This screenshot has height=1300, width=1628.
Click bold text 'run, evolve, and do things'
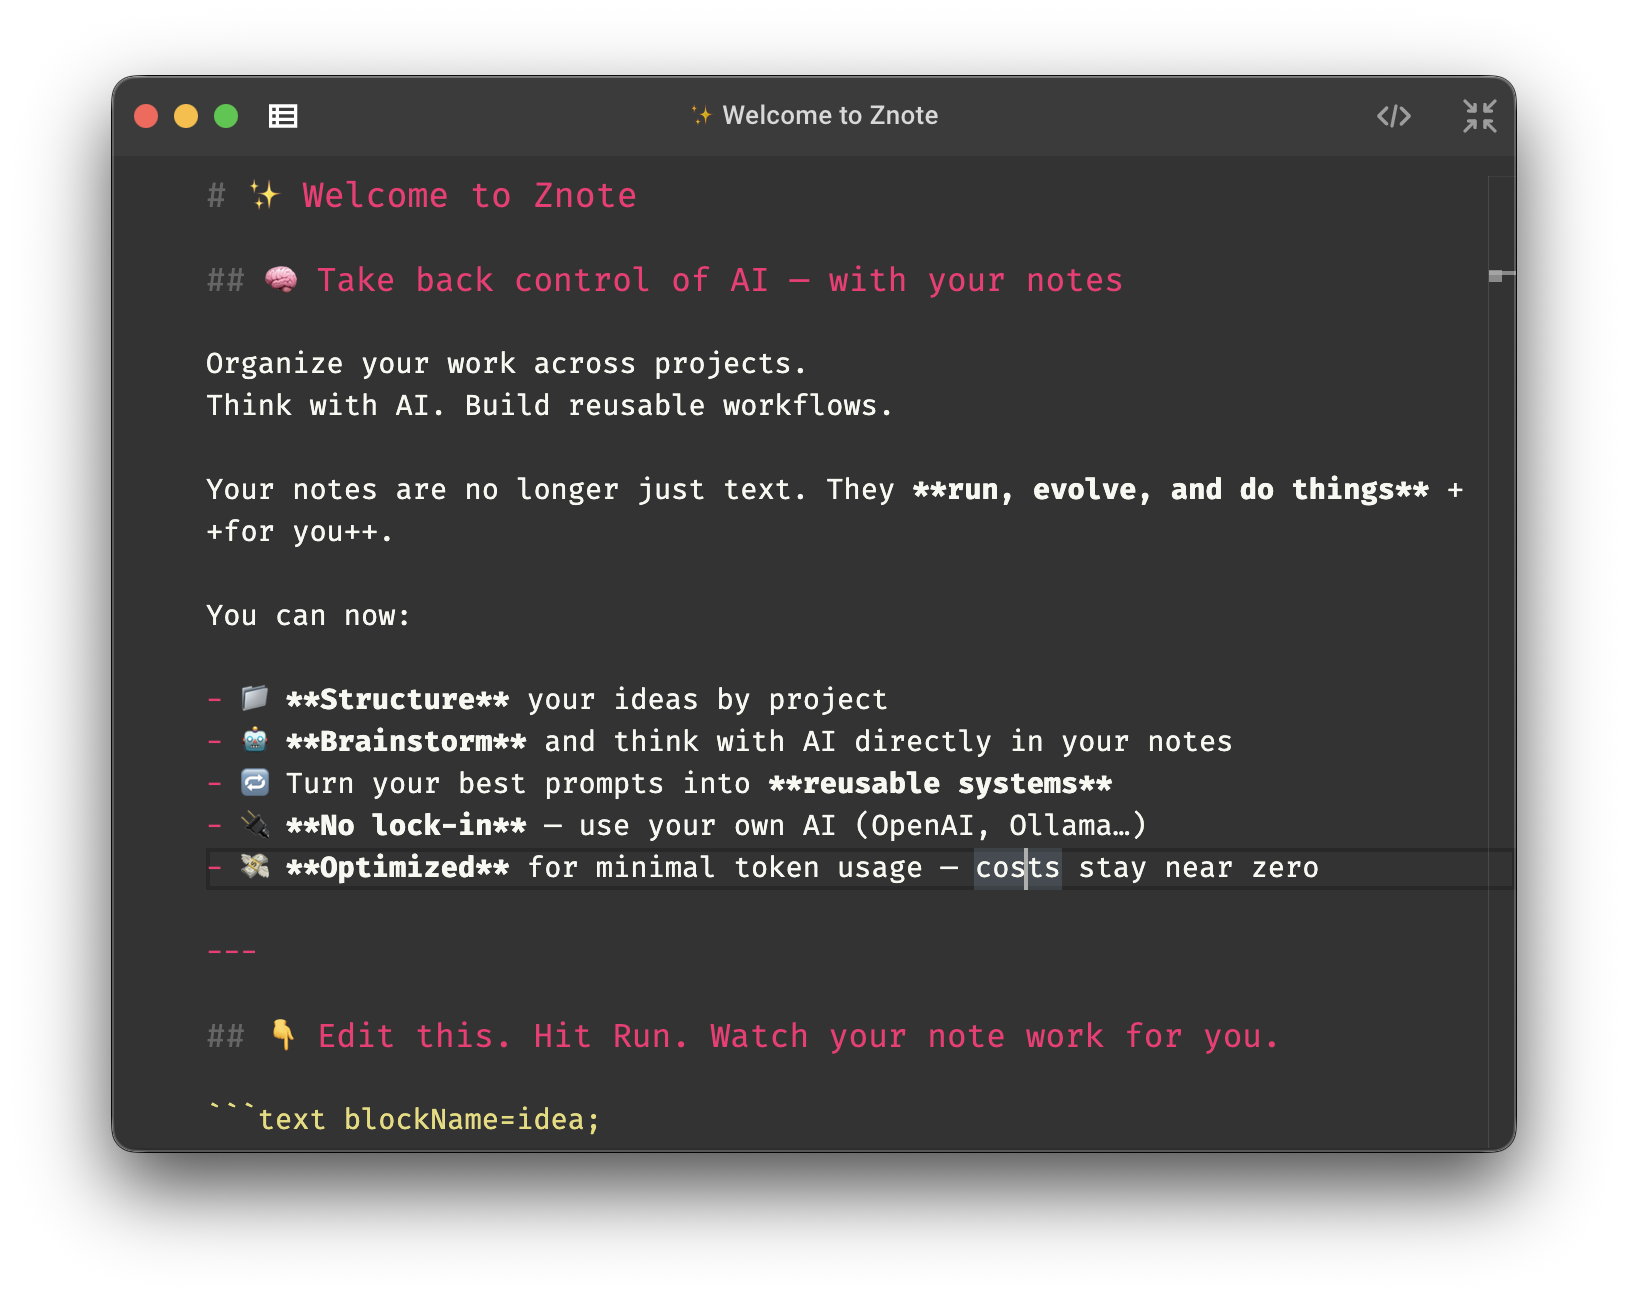[x=1171, y=489]
